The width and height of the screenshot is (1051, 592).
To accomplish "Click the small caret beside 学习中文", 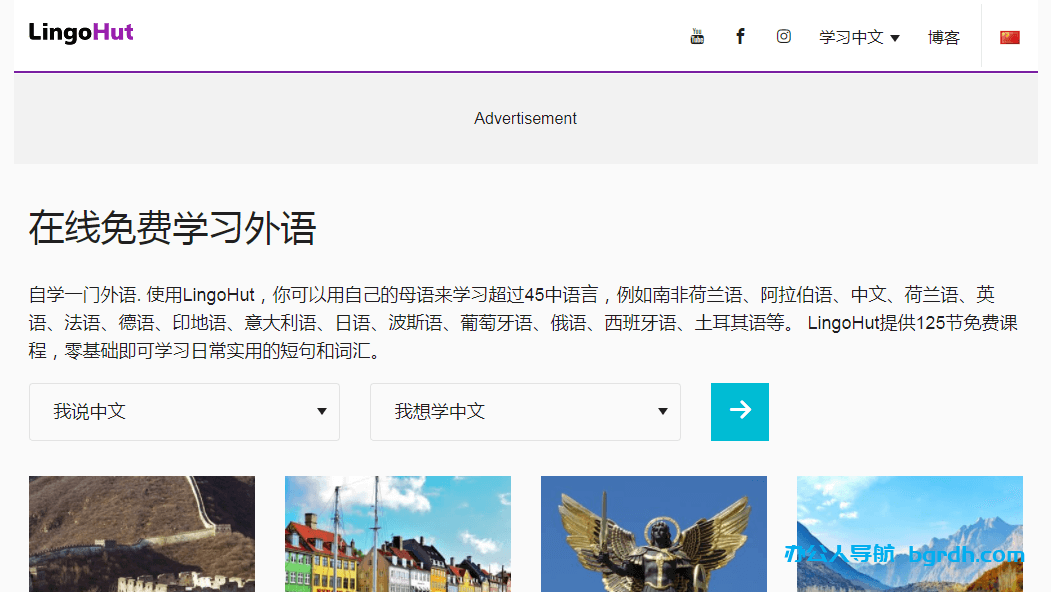I will [895, 38].
